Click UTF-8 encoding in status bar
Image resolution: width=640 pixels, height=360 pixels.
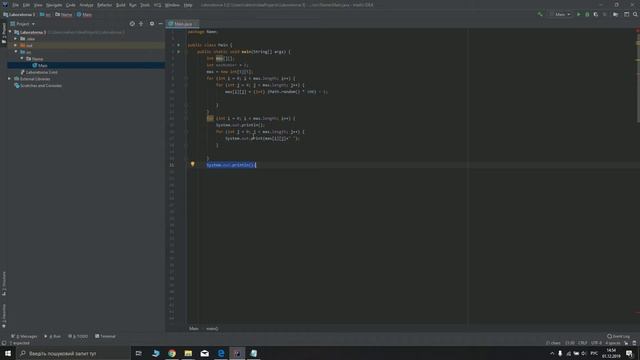596,343
